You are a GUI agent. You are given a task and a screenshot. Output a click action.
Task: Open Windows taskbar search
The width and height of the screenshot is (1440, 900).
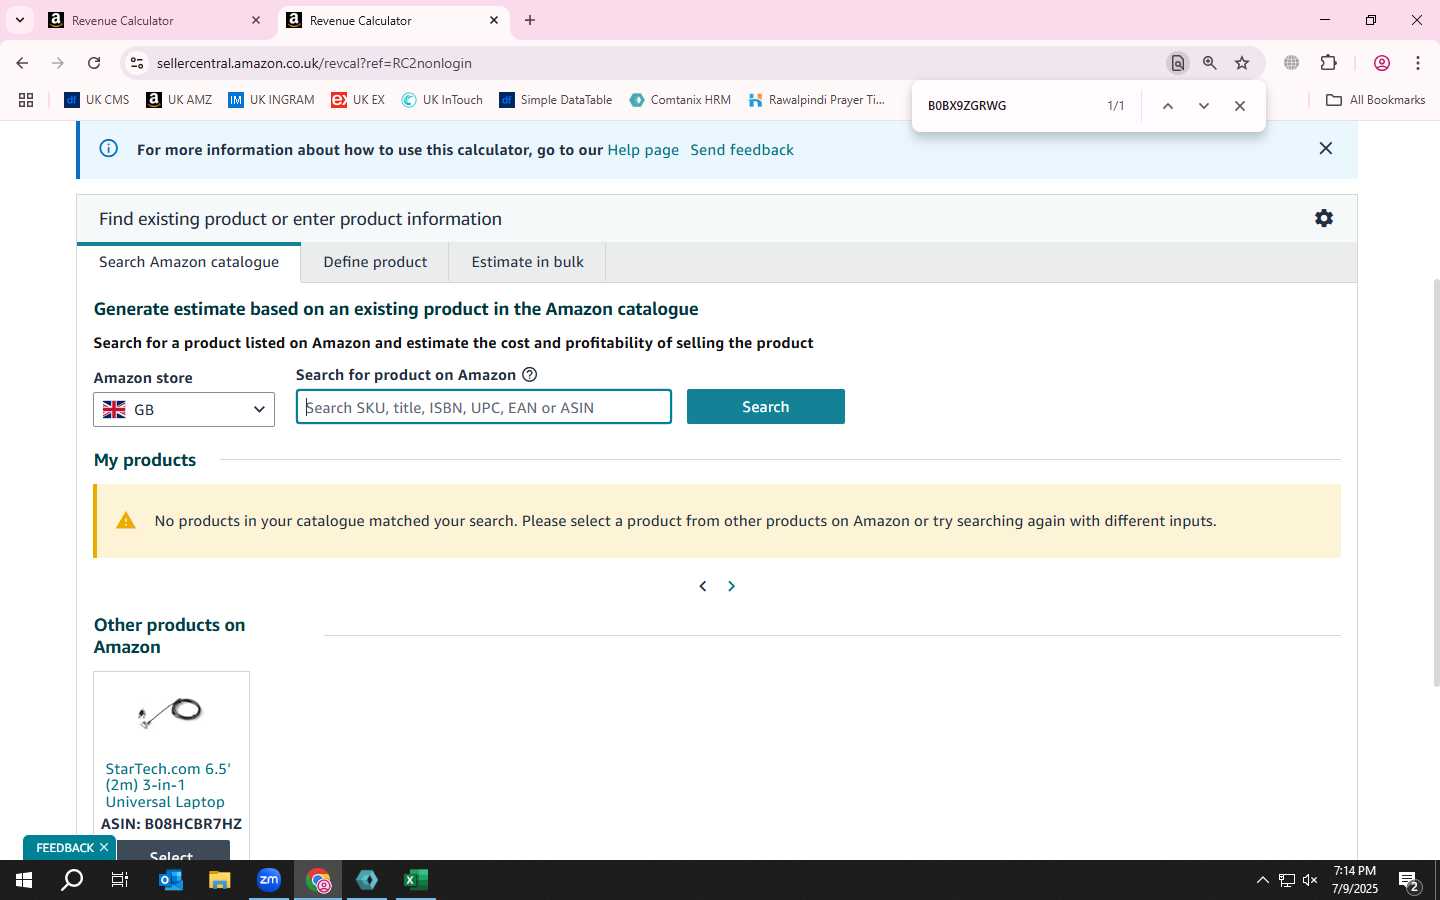tap(72, 880)
